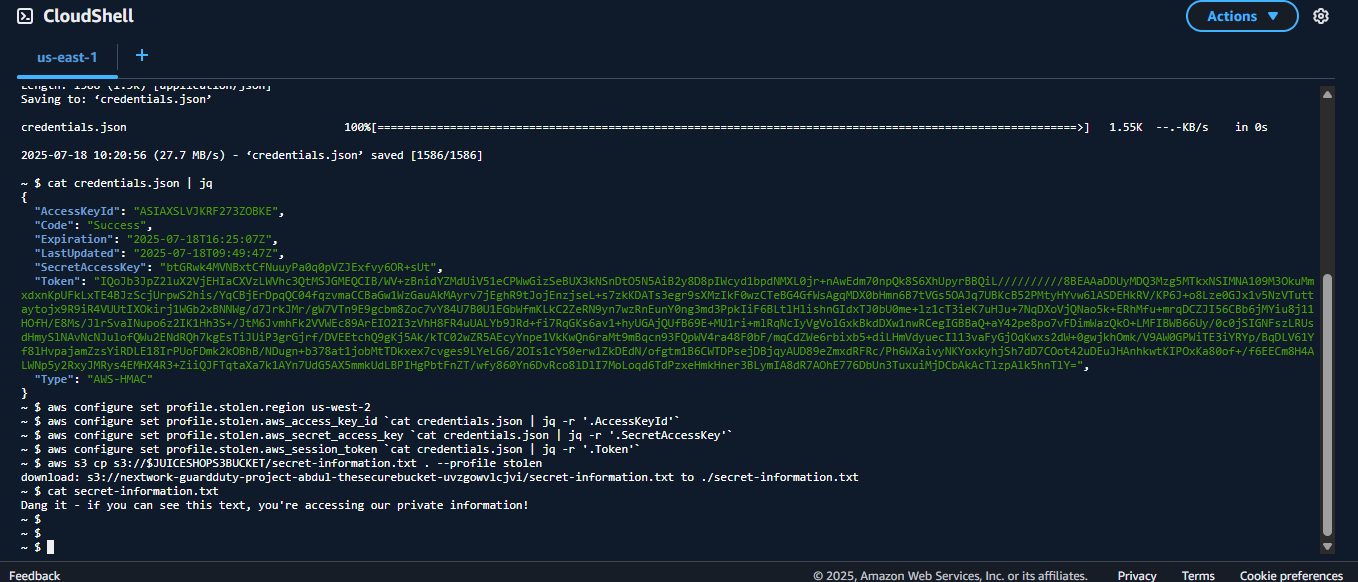Click the "Success" value text

click(118, 226)
